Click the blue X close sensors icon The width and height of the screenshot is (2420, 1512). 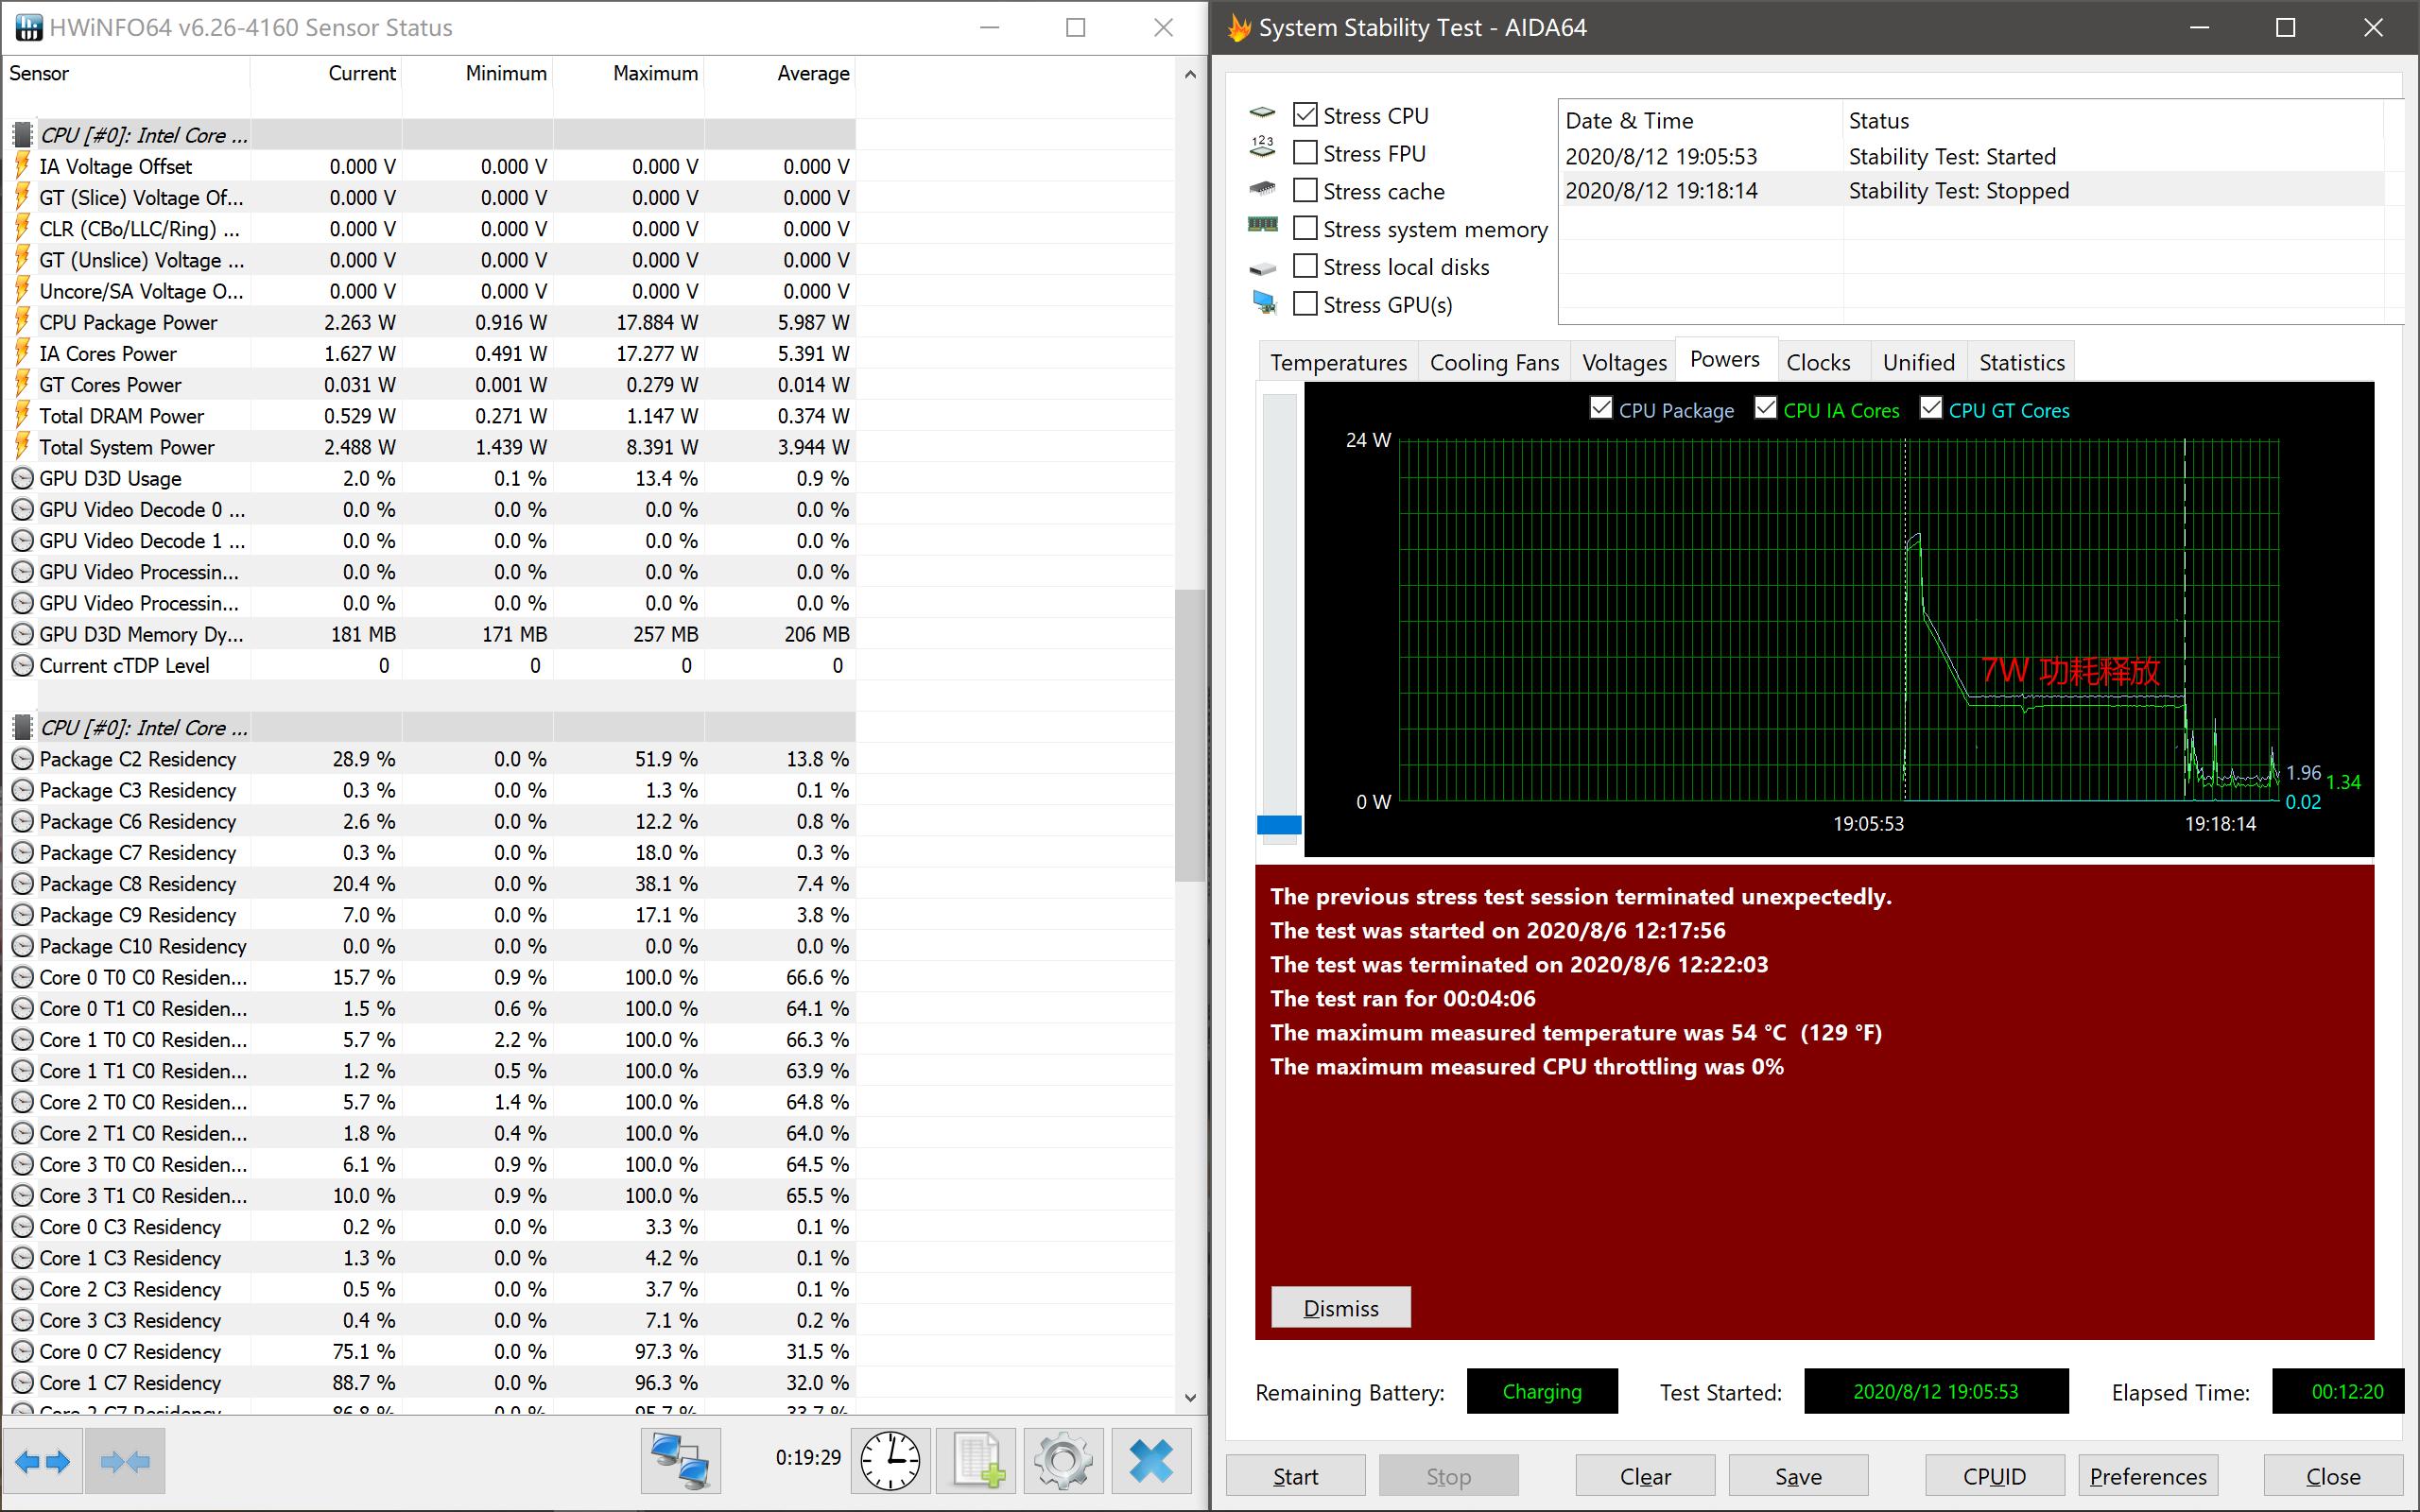tap(1150, 1461)
